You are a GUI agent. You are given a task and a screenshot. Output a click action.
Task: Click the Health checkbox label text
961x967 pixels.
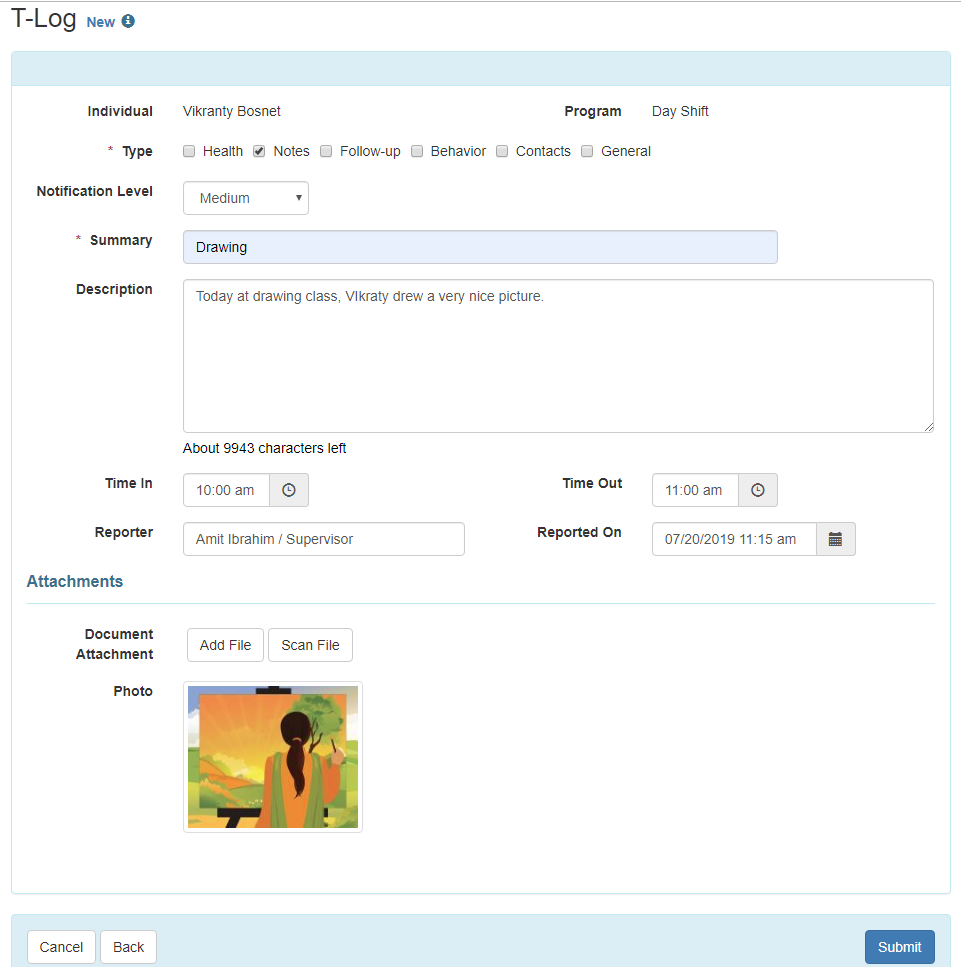tap(223, 151)
